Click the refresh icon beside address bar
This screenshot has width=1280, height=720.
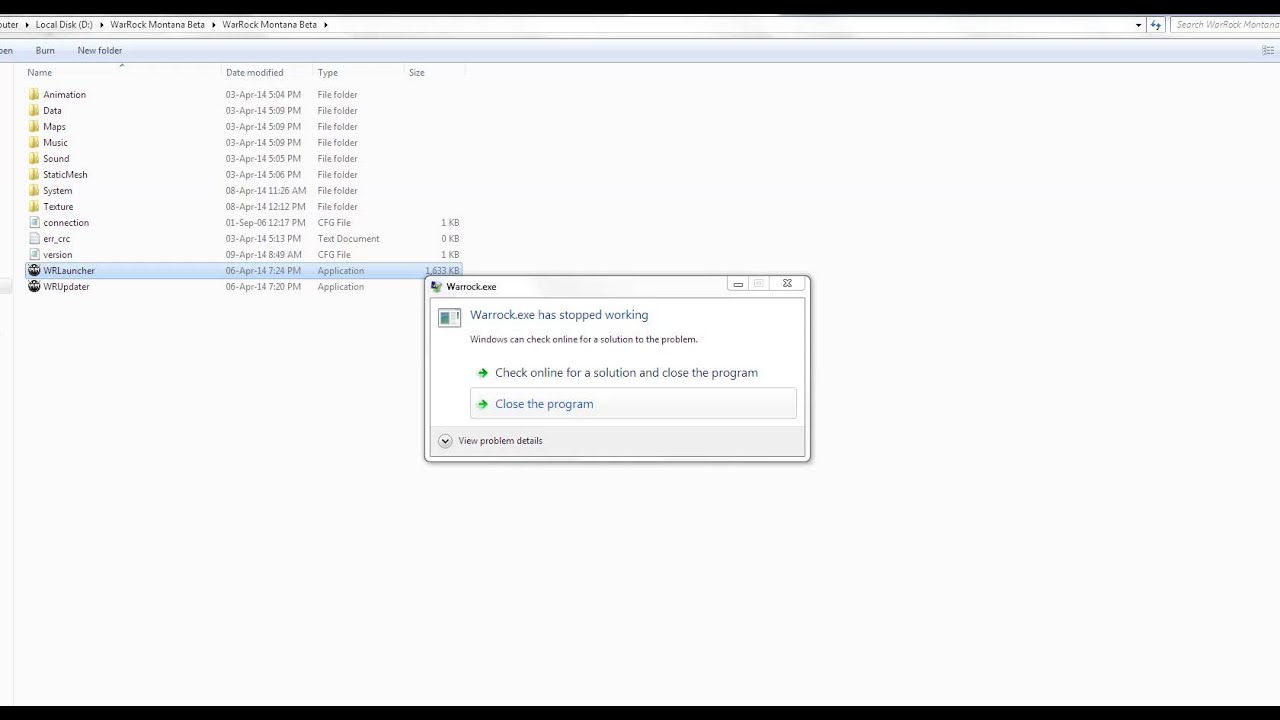click(x=1156, y=24)
